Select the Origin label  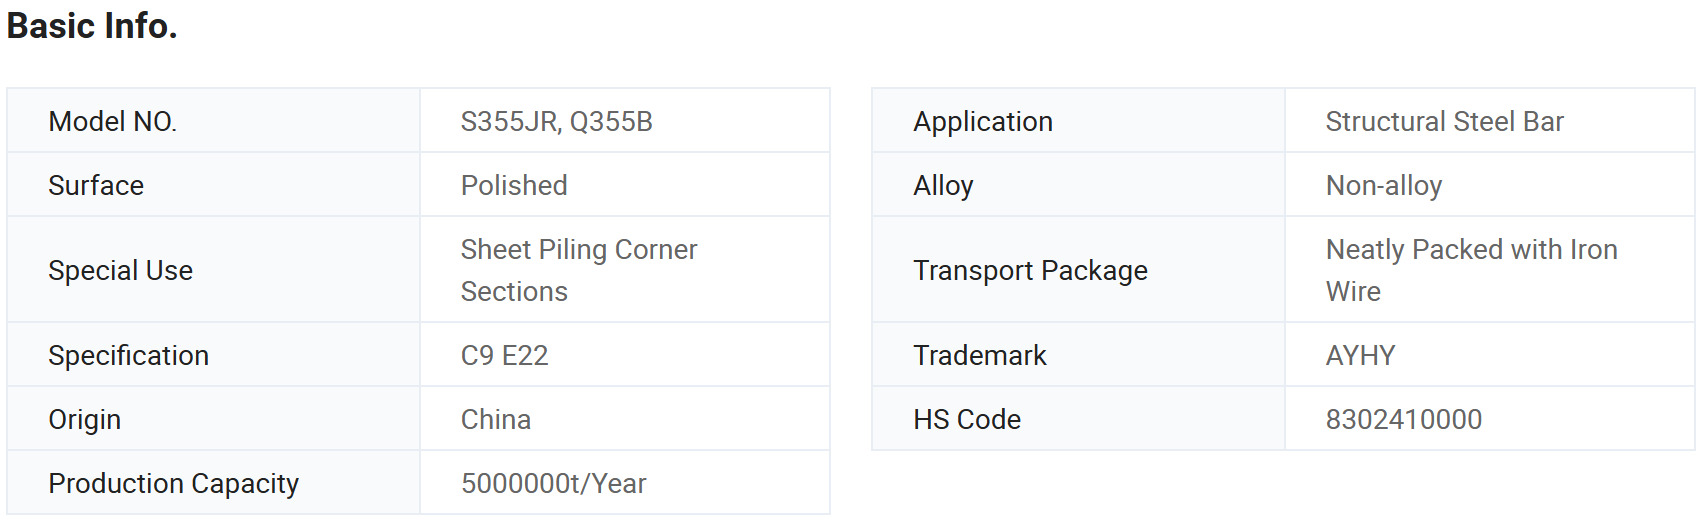[84, 420]
